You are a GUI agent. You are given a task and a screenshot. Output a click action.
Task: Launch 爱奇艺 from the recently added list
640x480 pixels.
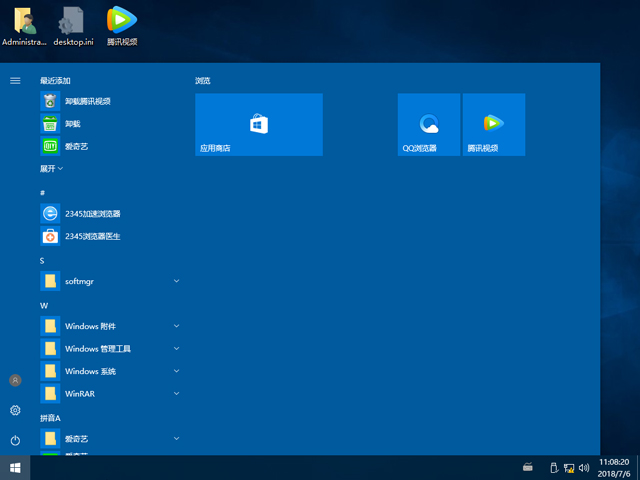coord(78,146)
